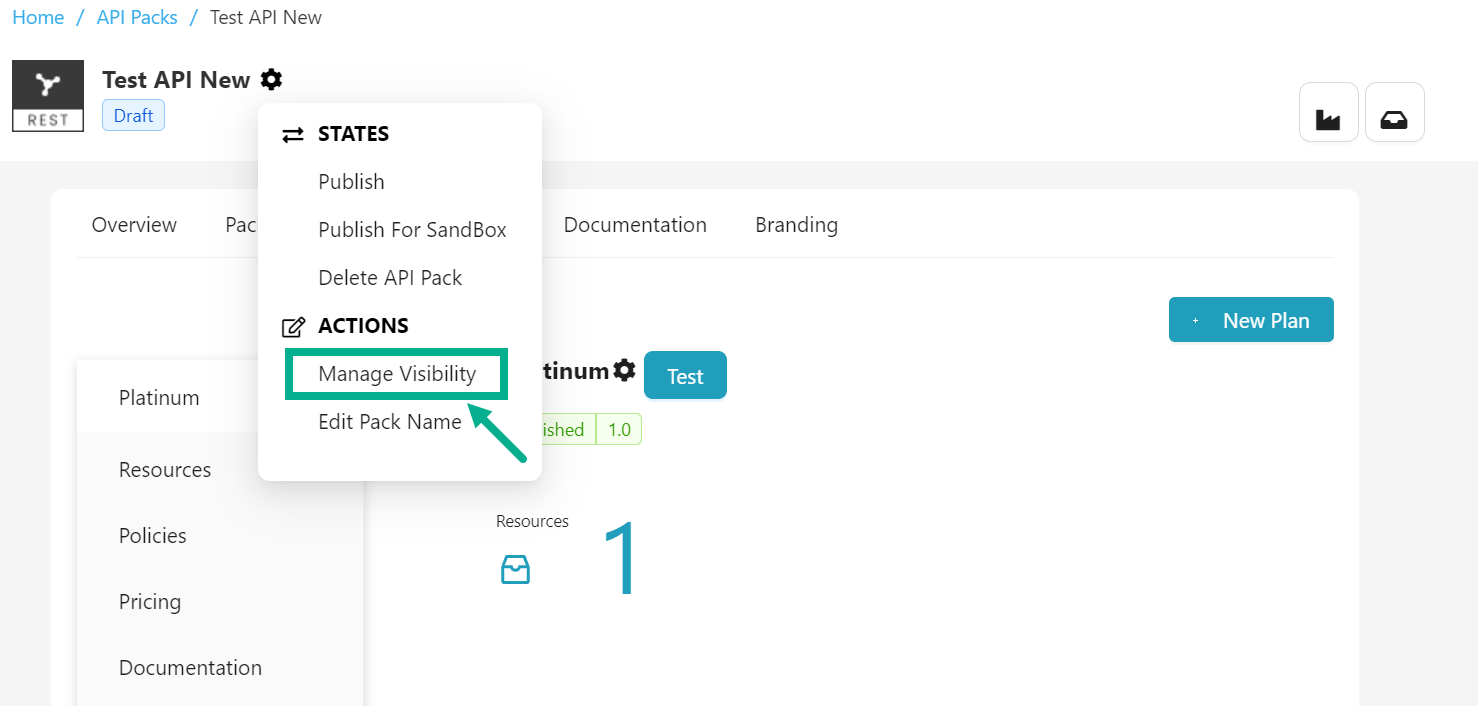
Task: Click the blue Test button
Action: click(685, 376)
